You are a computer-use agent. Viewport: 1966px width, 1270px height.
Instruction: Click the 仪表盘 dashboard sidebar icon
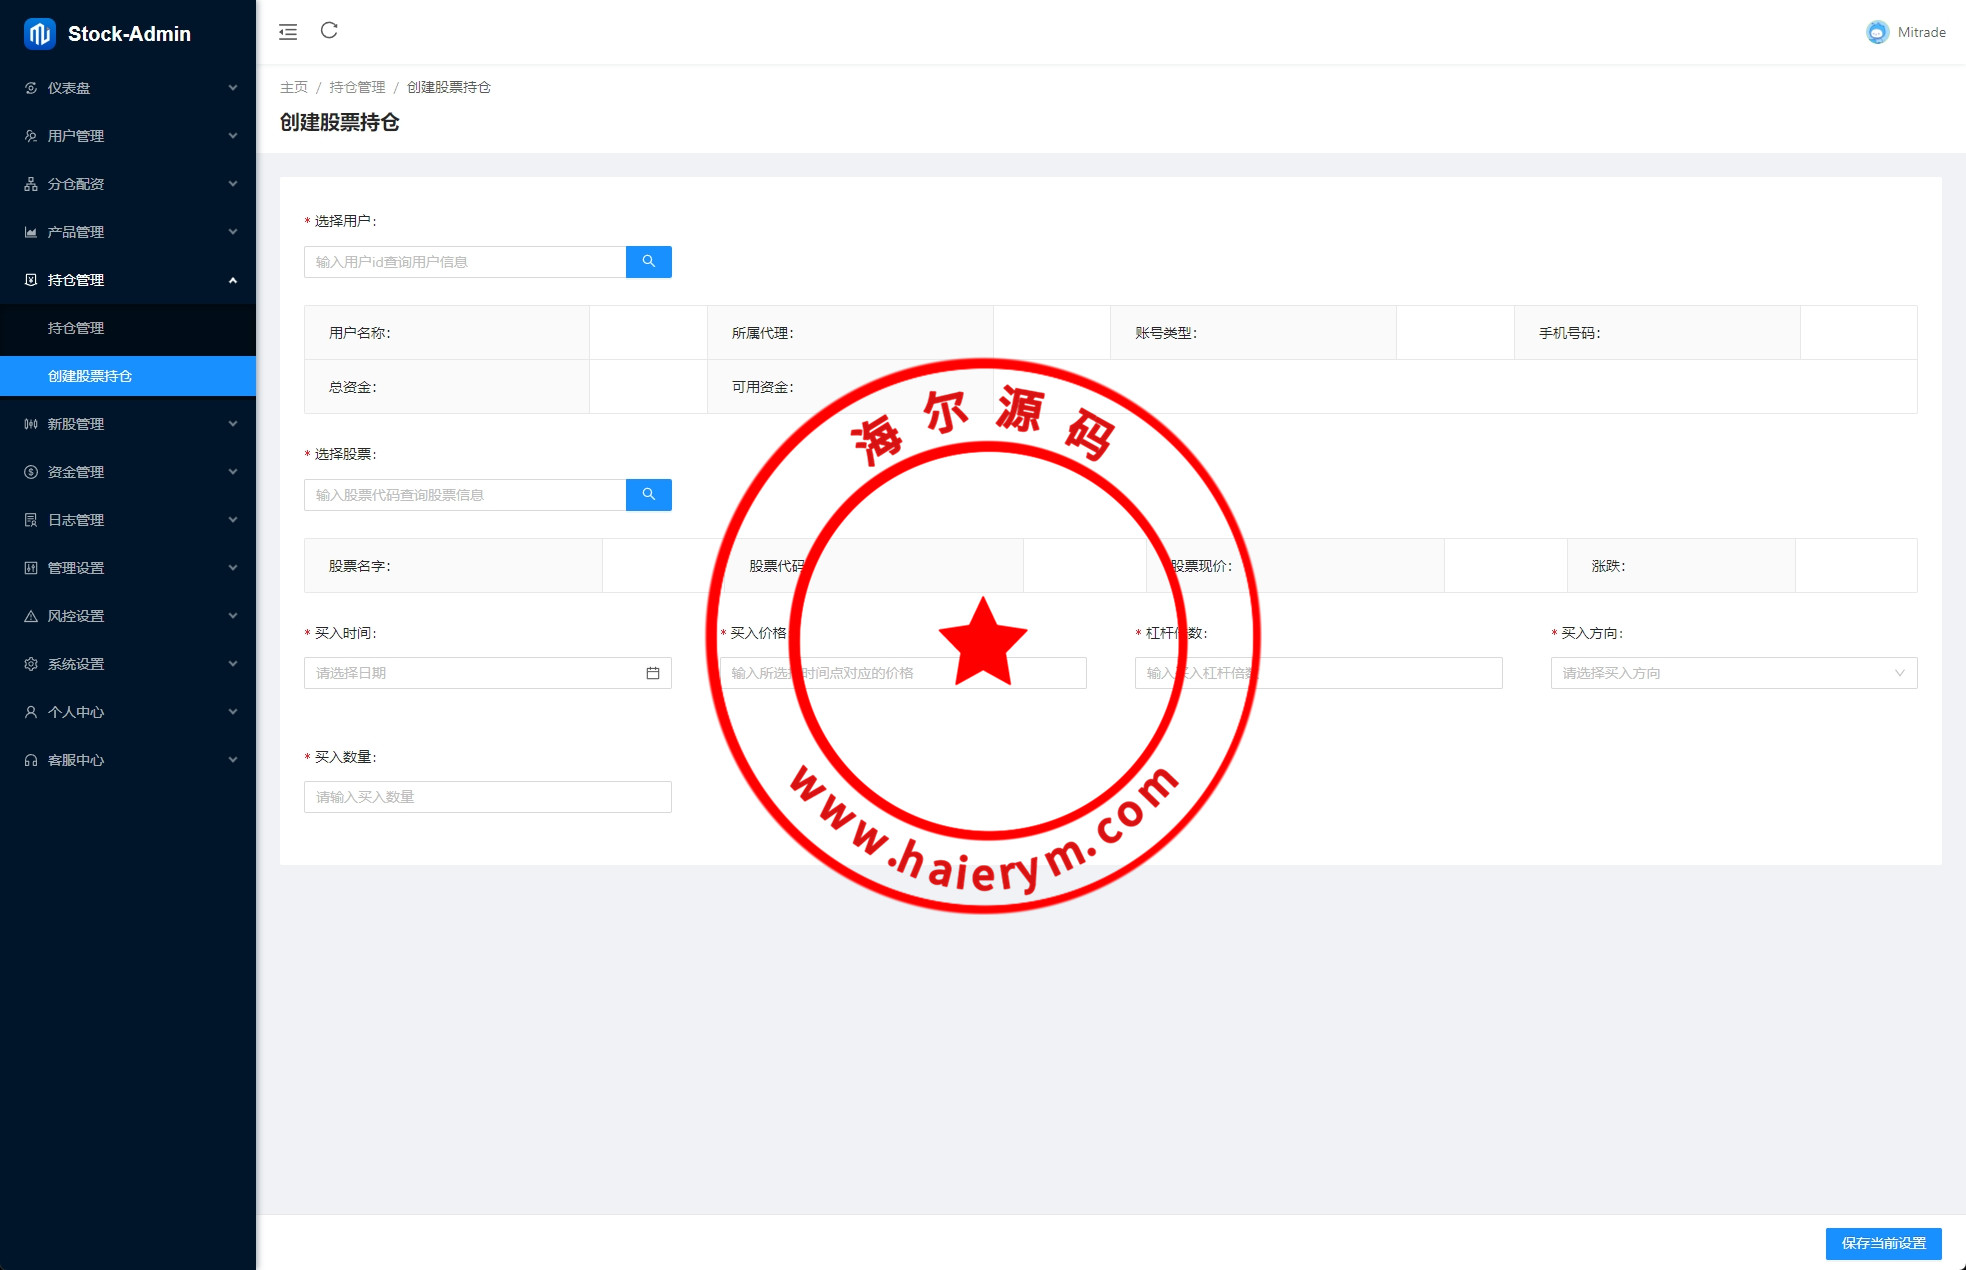point(31,88)
